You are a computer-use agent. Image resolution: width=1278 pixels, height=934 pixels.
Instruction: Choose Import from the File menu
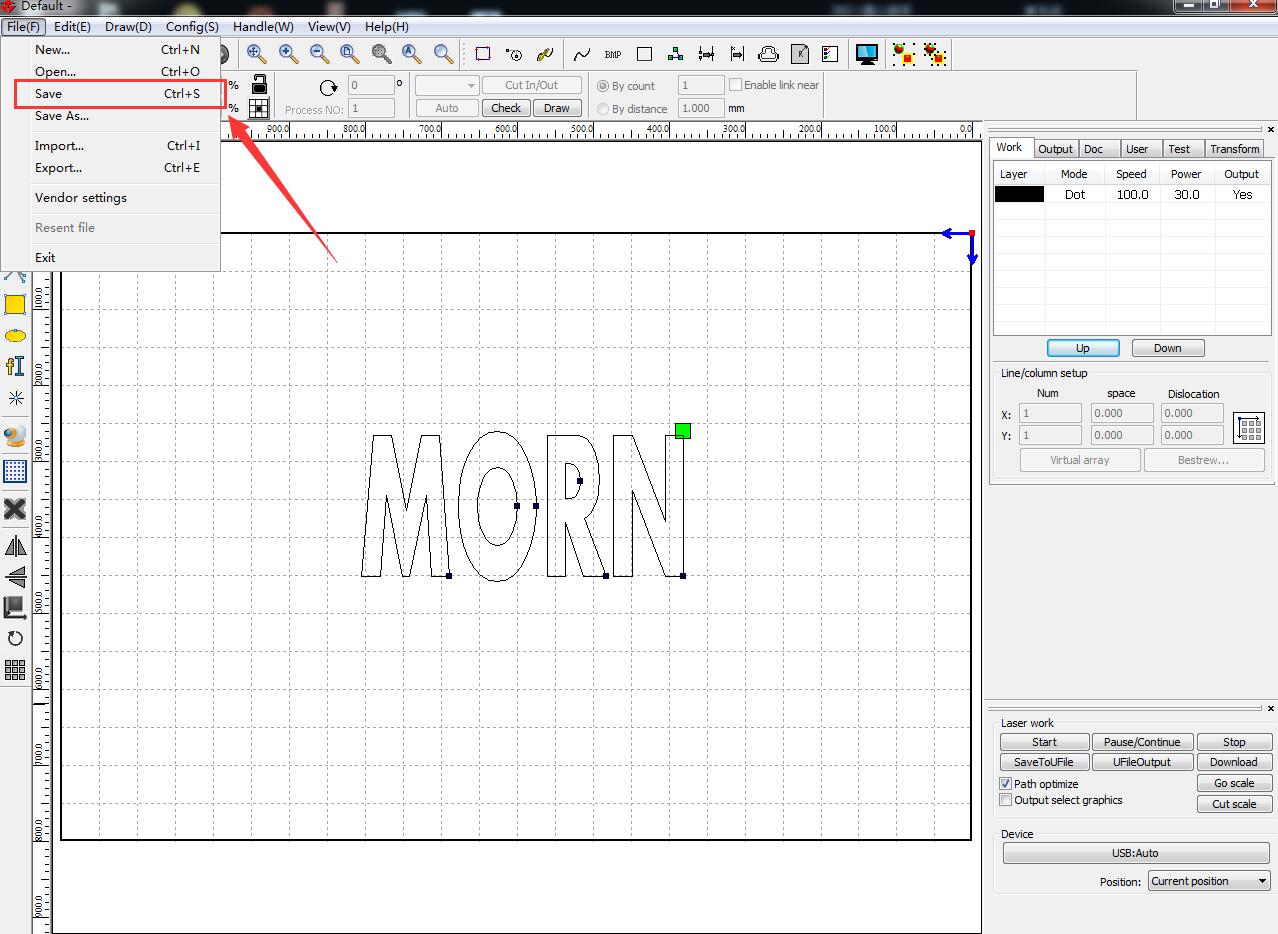[110, 146]
